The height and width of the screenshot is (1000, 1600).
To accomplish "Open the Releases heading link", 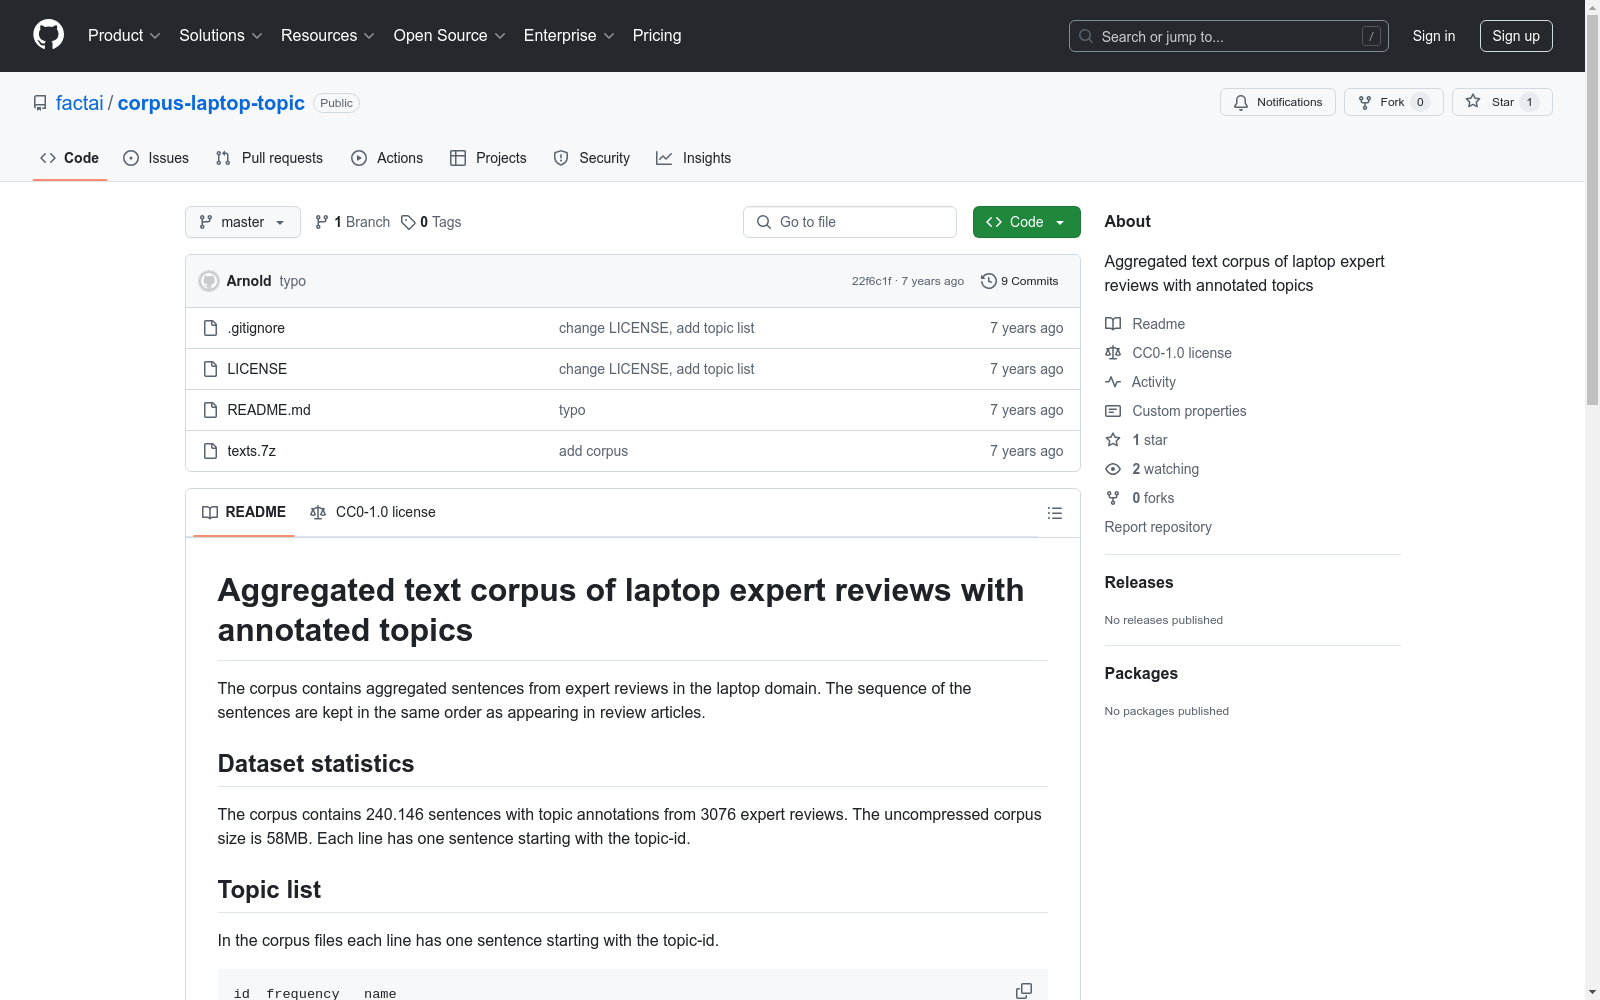I will (x=1139, y=582).
